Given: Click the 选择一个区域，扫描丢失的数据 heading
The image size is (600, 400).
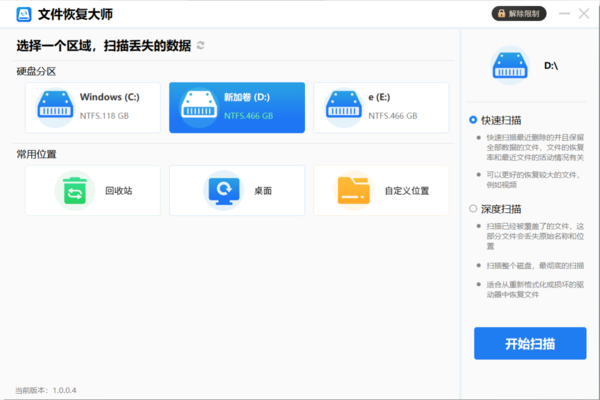Looking at the screenshot, I should coord(104,46).
